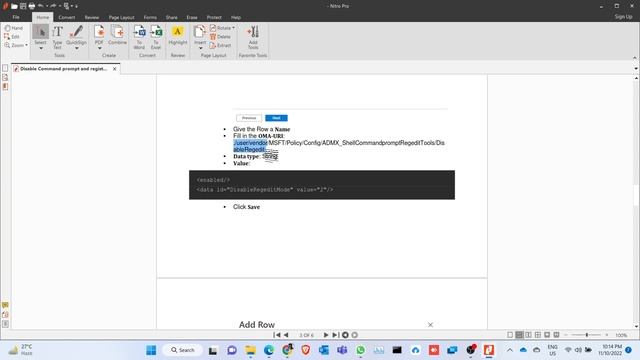Expand the PDF create dropdown arrow
Screen dimensions: 640x360
(x=99, y=49)
